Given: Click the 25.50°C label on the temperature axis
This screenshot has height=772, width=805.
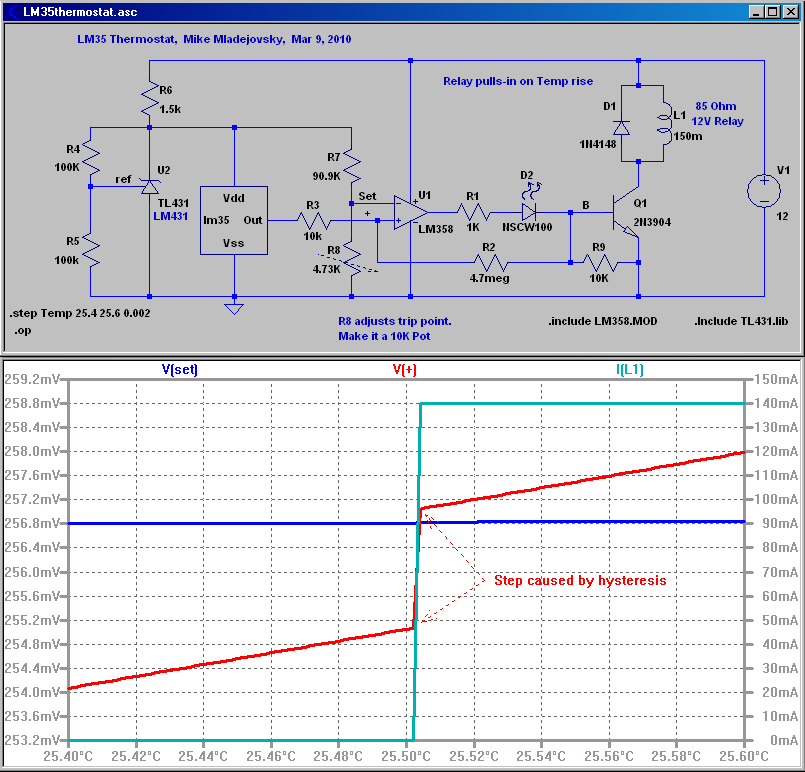Looking at the screenshot, I should pos(406,756).
